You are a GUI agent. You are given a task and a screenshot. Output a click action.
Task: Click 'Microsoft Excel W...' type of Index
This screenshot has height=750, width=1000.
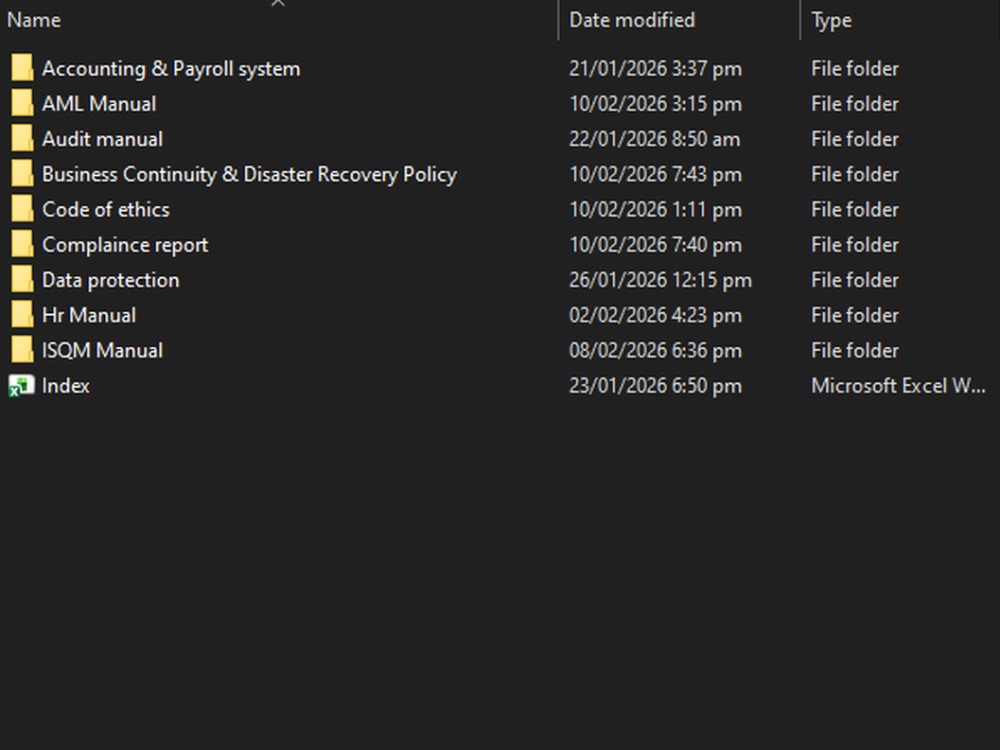[x=898, y=386]
